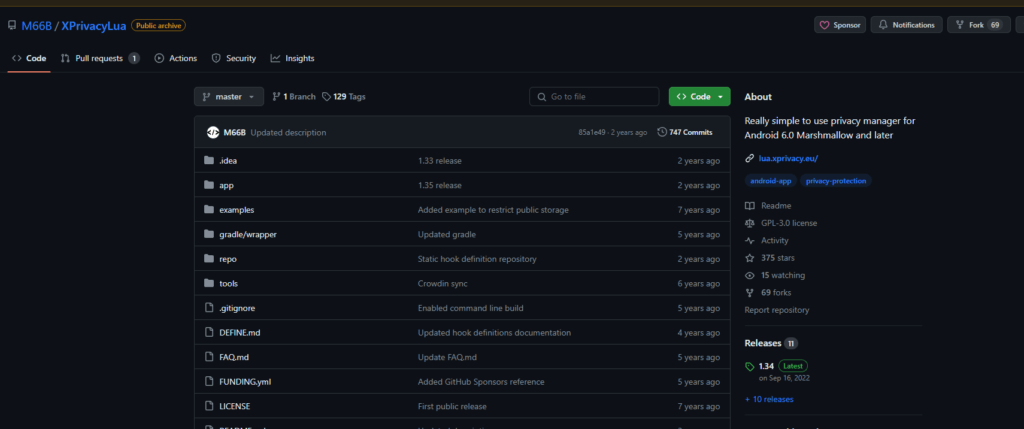
Task: Click folder icon beside gradle/wrapper
Action: tap(209, 234)
